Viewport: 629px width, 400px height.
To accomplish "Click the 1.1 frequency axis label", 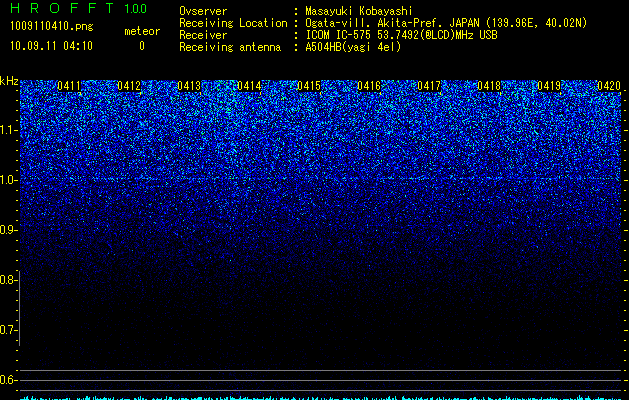I will coord(8,130).
